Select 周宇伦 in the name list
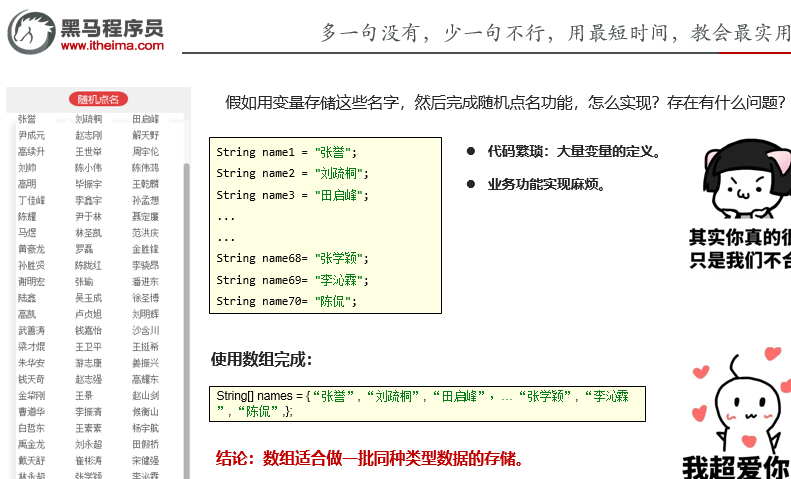Viewport: 791px width, 479px height. tap(145, 151)
